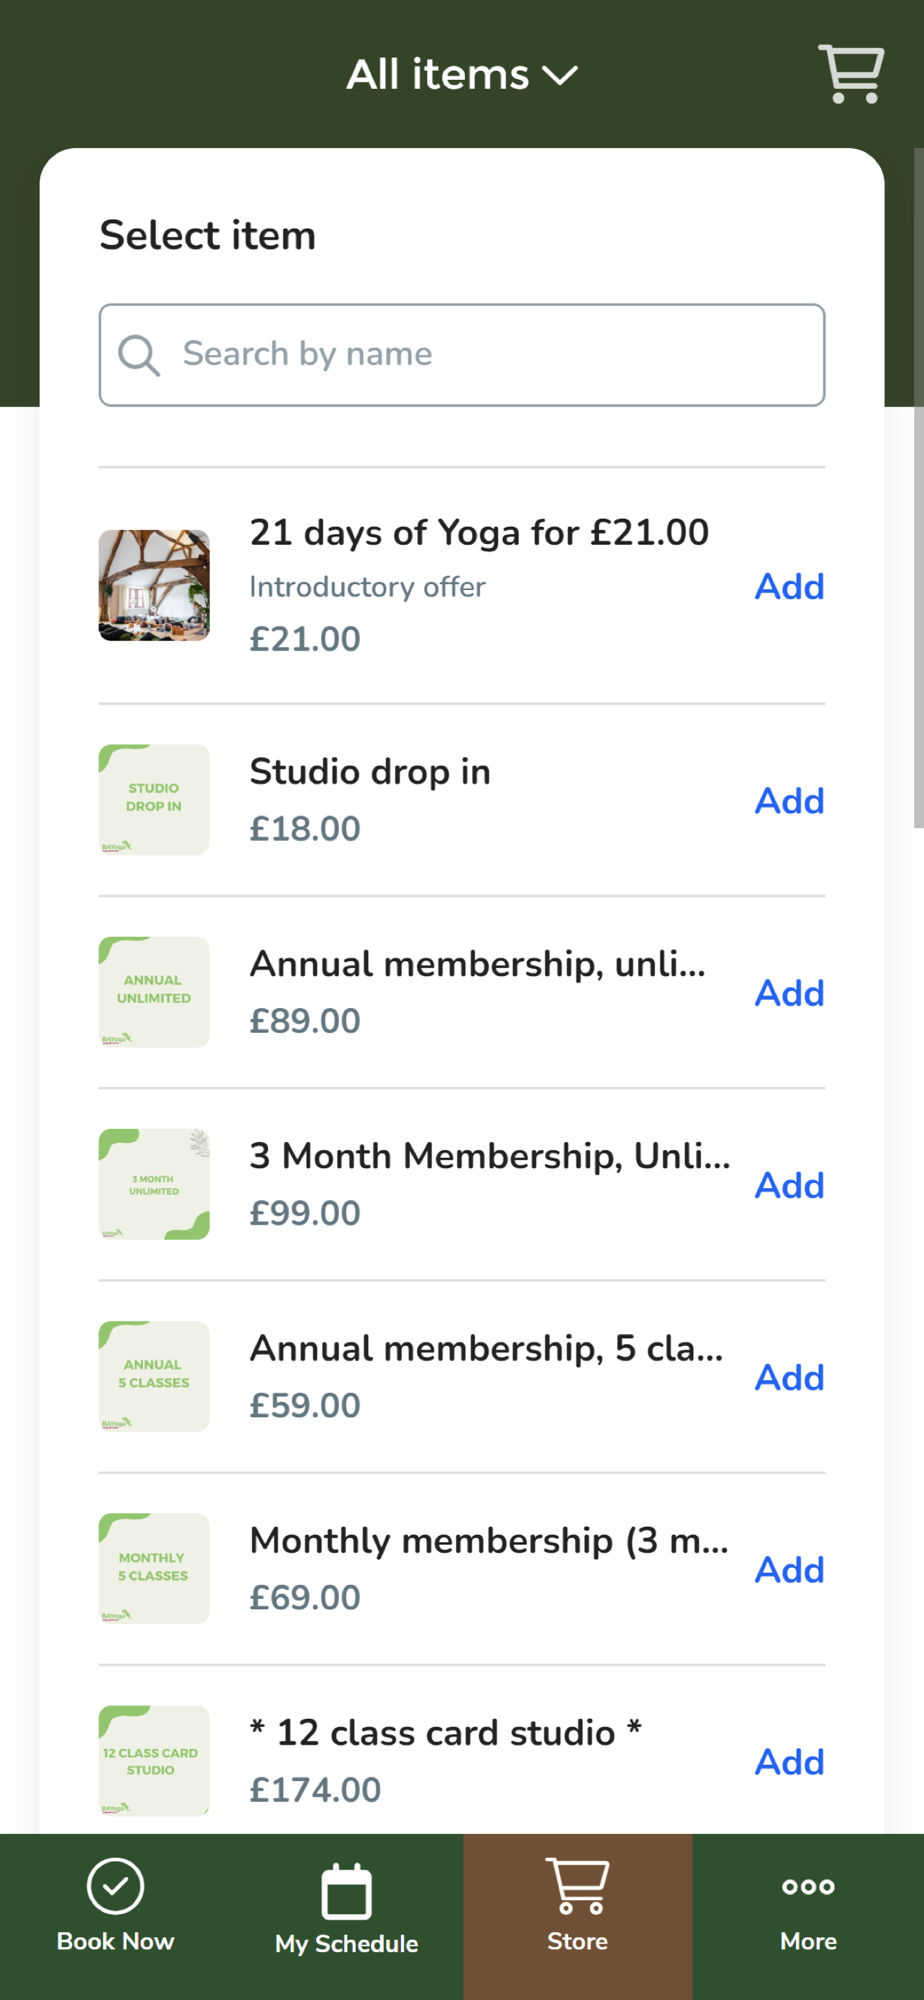924x2000 pixels.
Task: Add the 3 Month Membership item
Action: click(x=789, y=1185)
